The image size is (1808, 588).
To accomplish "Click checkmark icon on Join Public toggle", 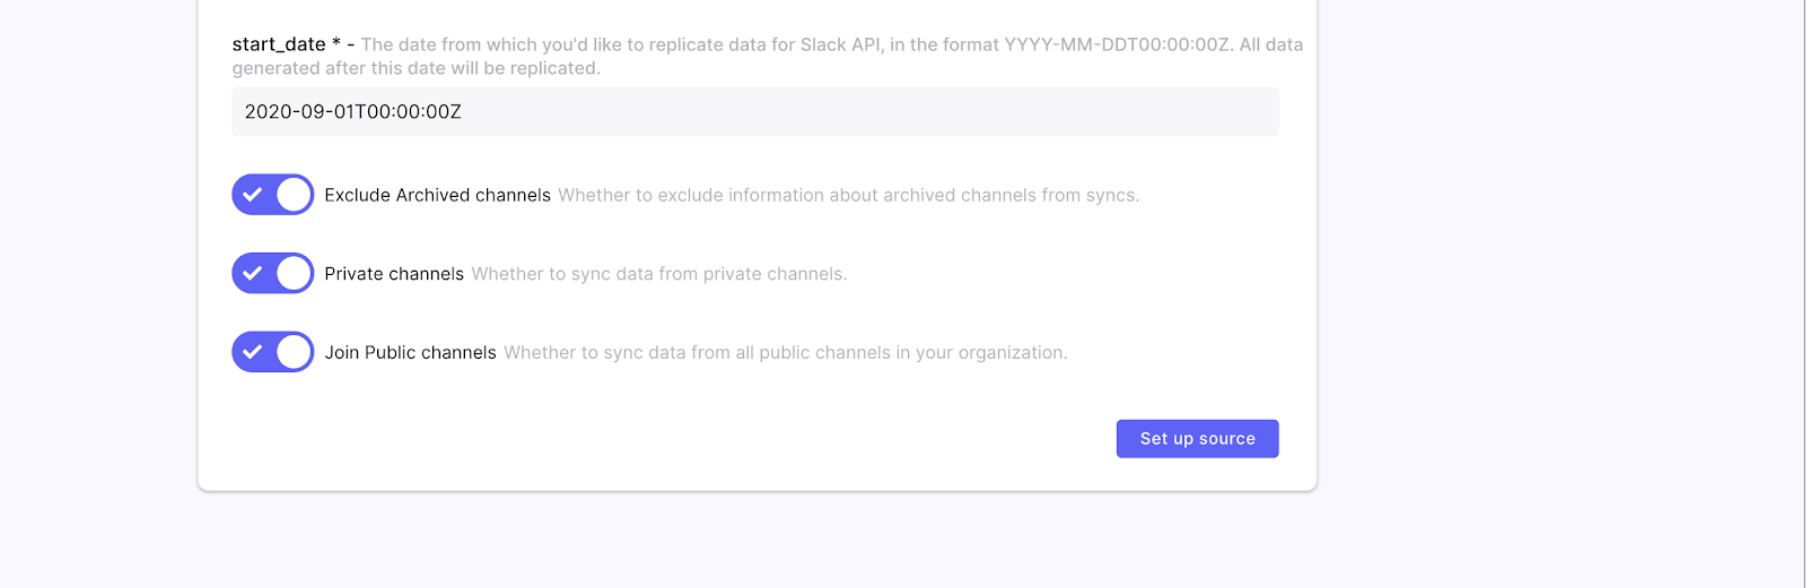I will coord(252,352).
